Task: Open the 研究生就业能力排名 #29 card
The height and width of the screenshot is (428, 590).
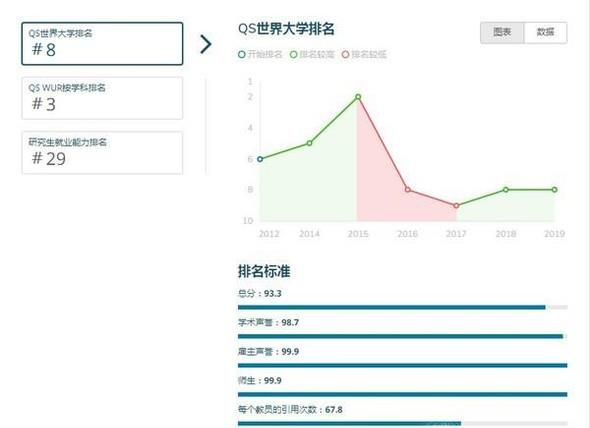Action: click(x=102, y=153)
